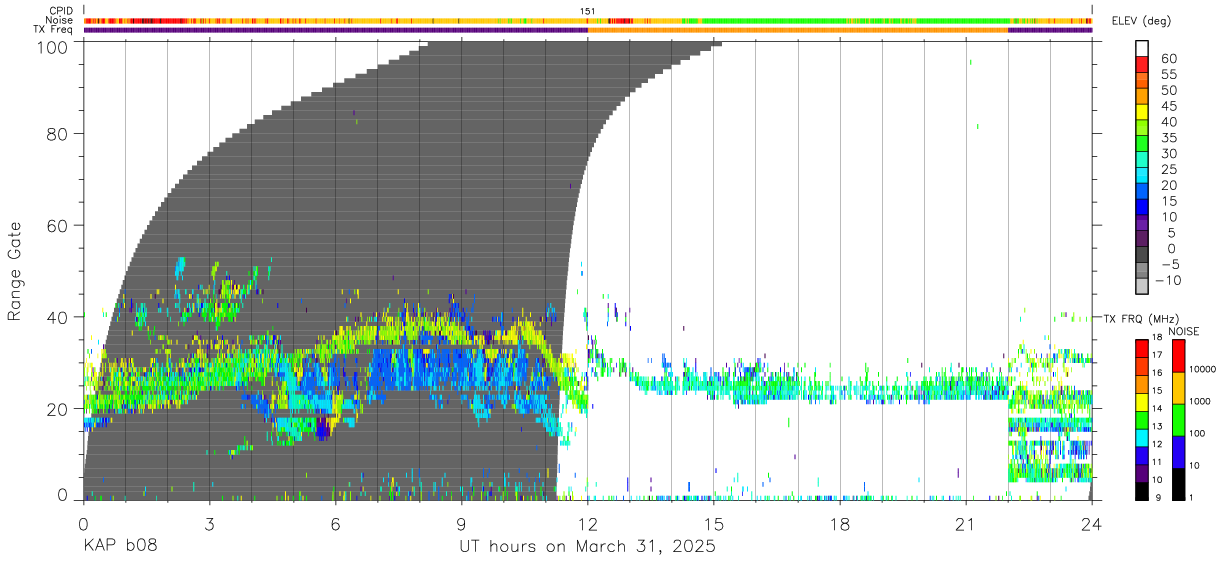Click the Range Gate axis tick 20
The image size is (1228, 567).
pos(58,409)
